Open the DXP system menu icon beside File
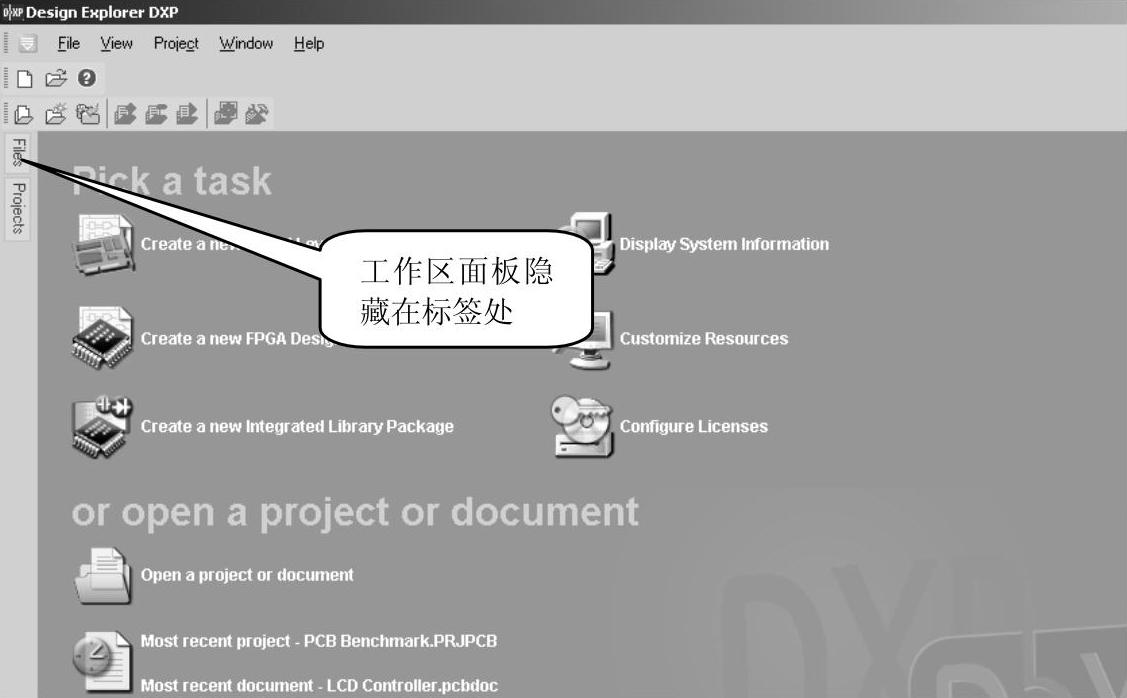 [x=27, y=44]
